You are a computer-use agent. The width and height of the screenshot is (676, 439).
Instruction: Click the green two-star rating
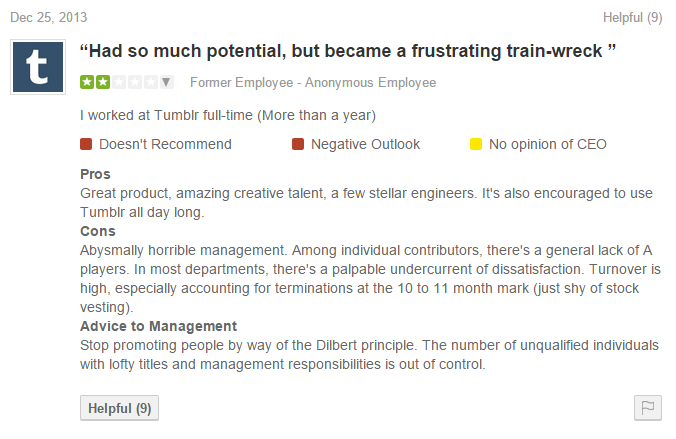click(95, 82)
